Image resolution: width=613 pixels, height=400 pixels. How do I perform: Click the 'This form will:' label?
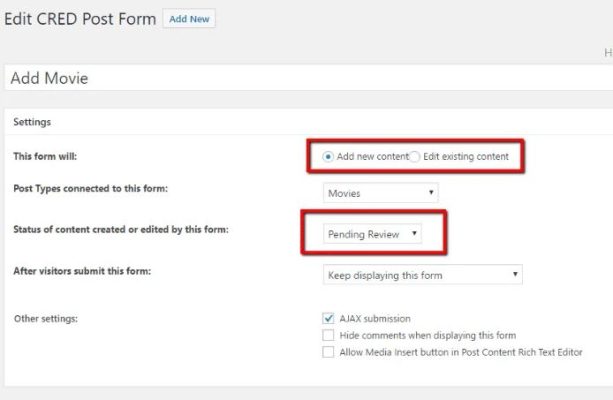pos(44,157)
